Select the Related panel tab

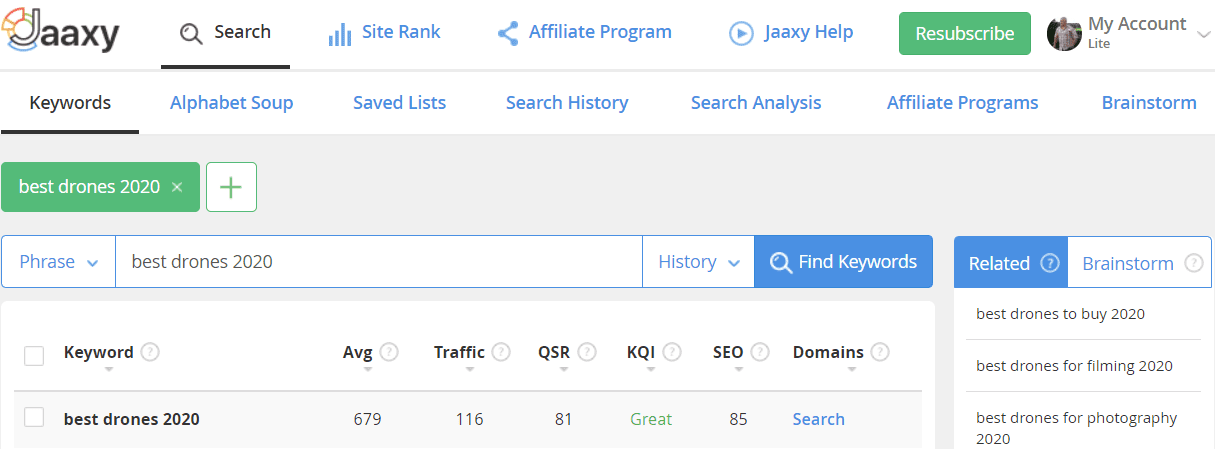pyautogui.click(x=1011, y=263)
